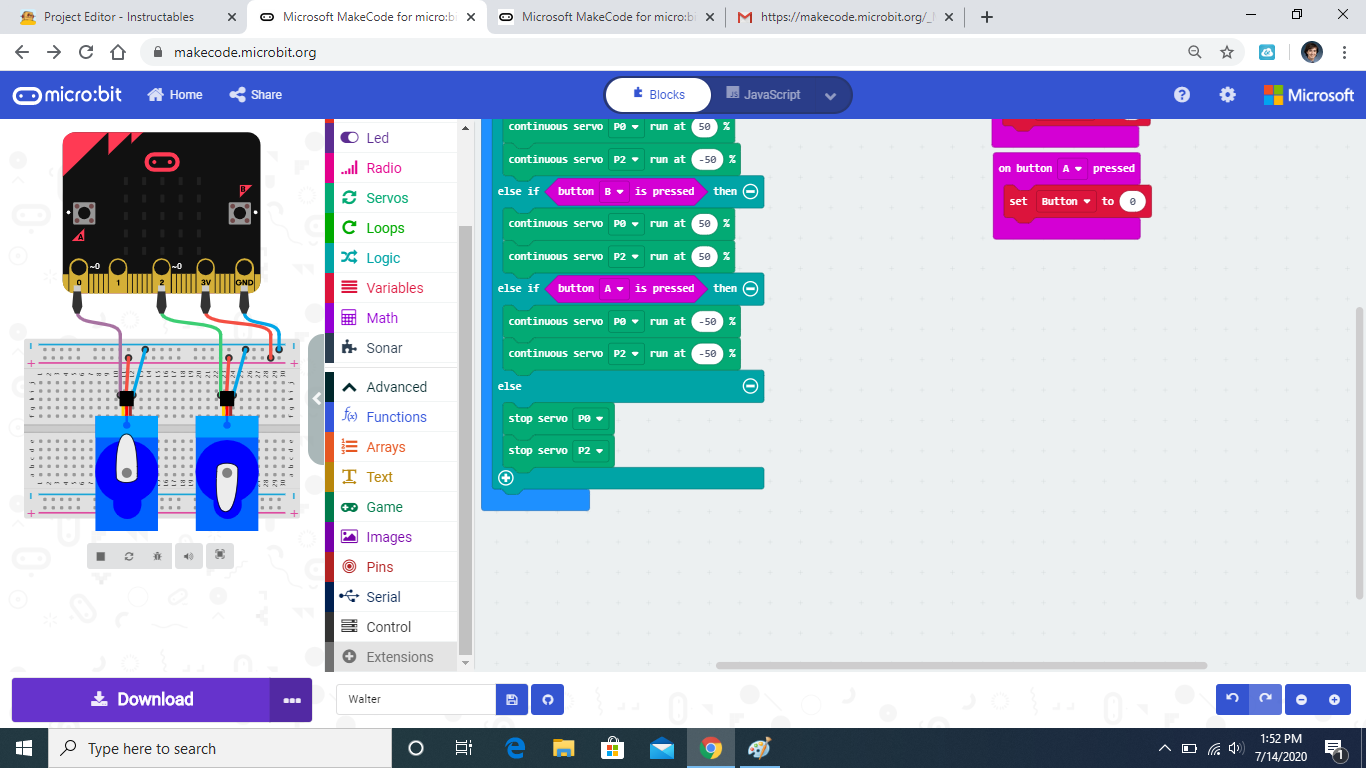
Task: Add another branch with the plus icon
Action: click(x=506, y=478)
